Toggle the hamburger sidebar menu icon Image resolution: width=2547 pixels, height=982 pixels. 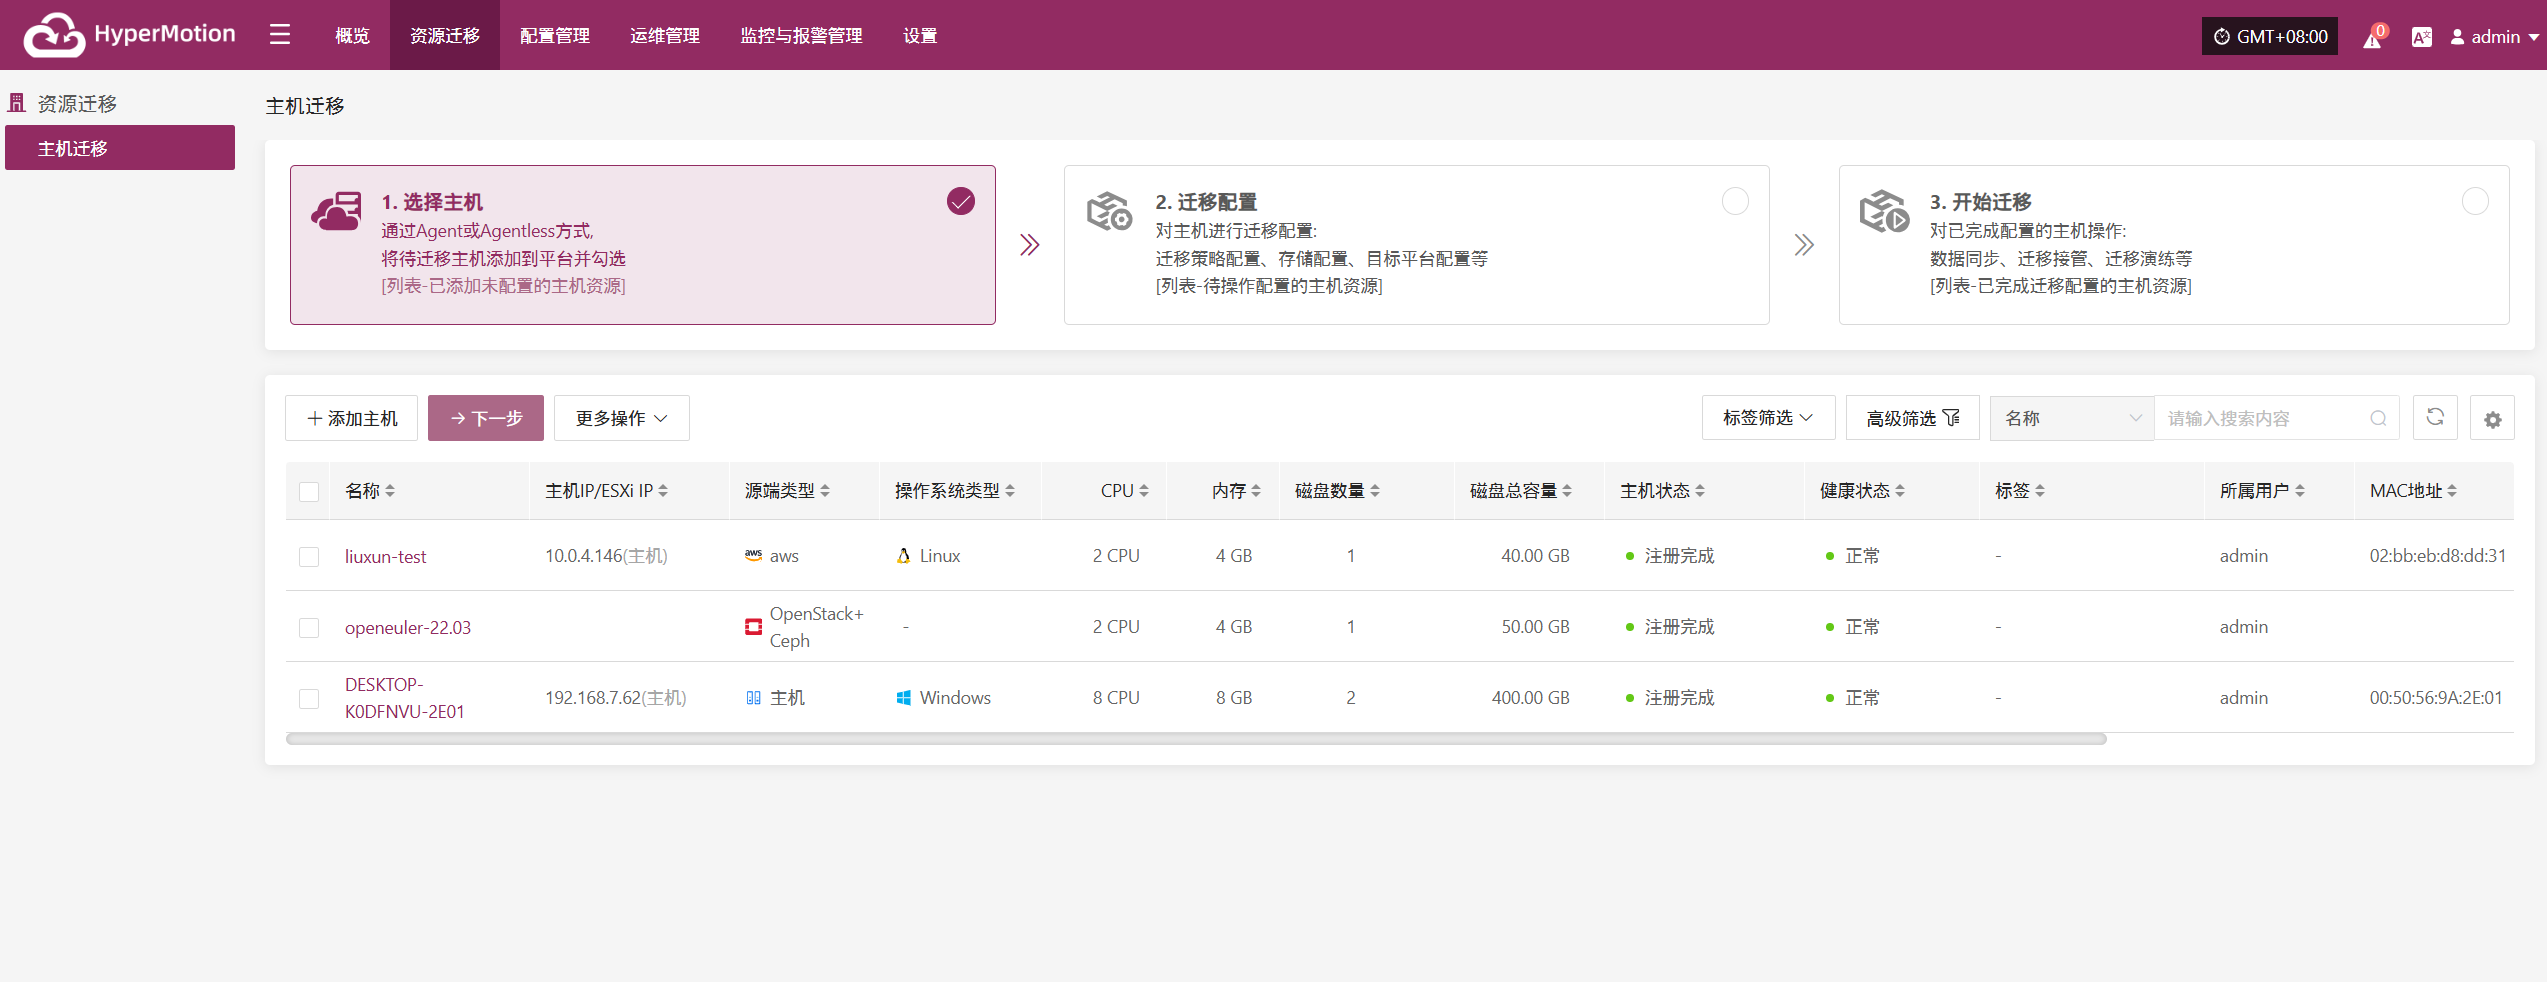[280, 35]
